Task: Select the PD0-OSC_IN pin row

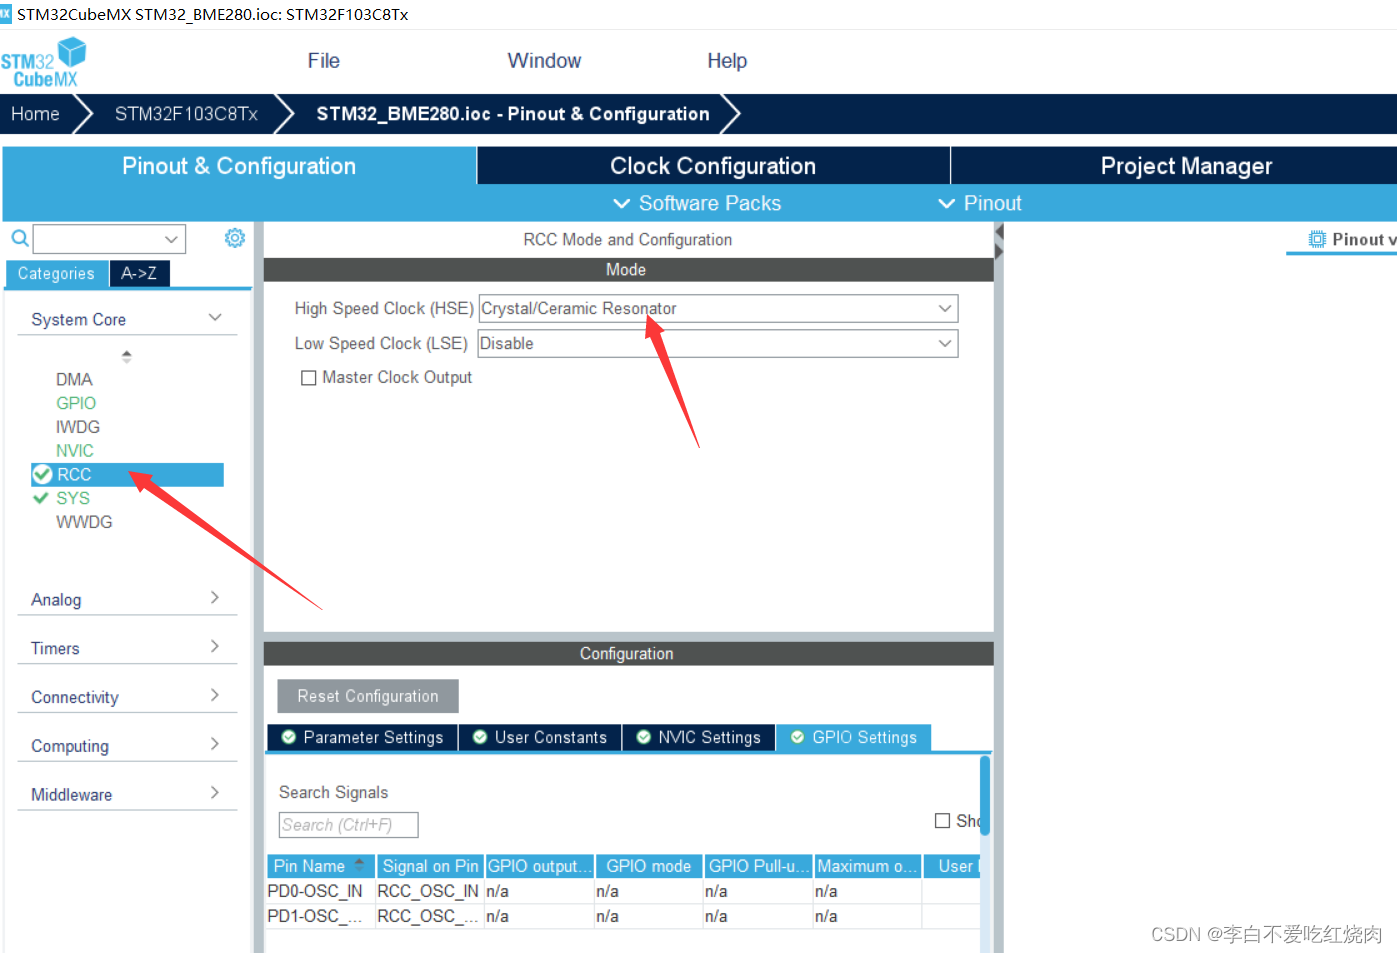Action: (x=622, y=891)
